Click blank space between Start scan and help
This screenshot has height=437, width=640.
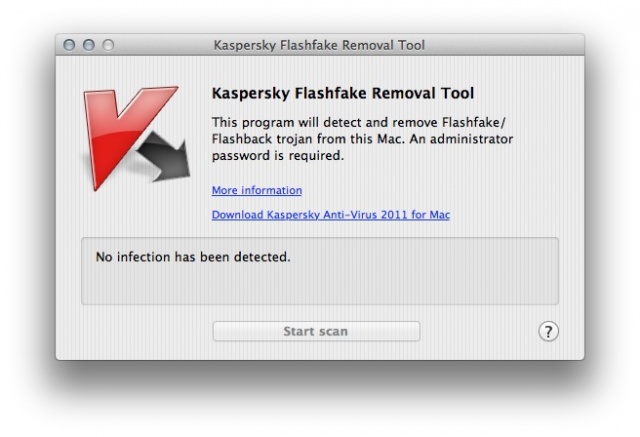coord(480,331)
